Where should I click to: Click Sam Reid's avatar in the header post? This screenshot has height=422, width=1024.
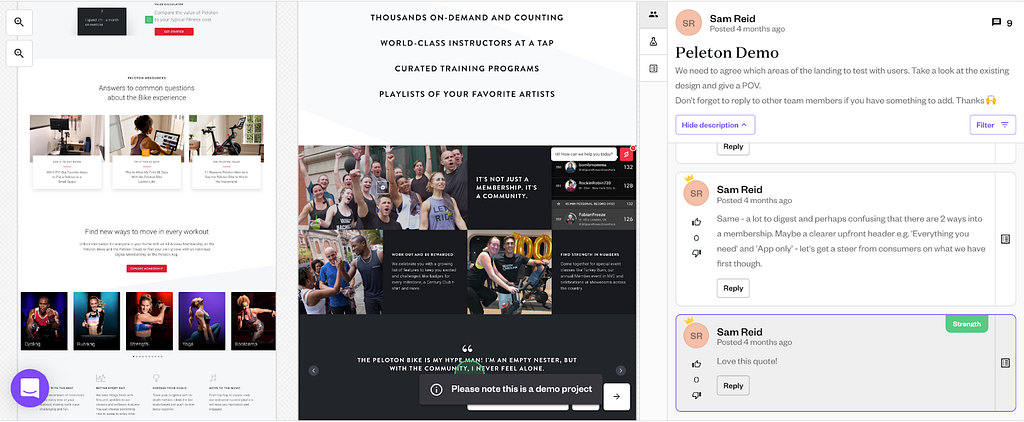point(688,23)
